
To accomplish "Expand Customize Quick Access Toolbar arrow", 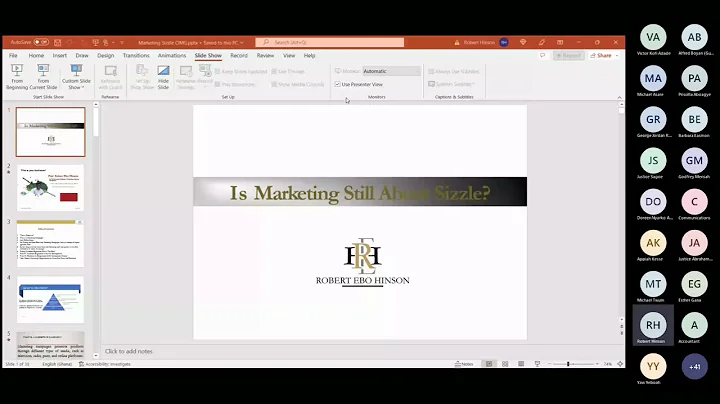I will point(122,42).
